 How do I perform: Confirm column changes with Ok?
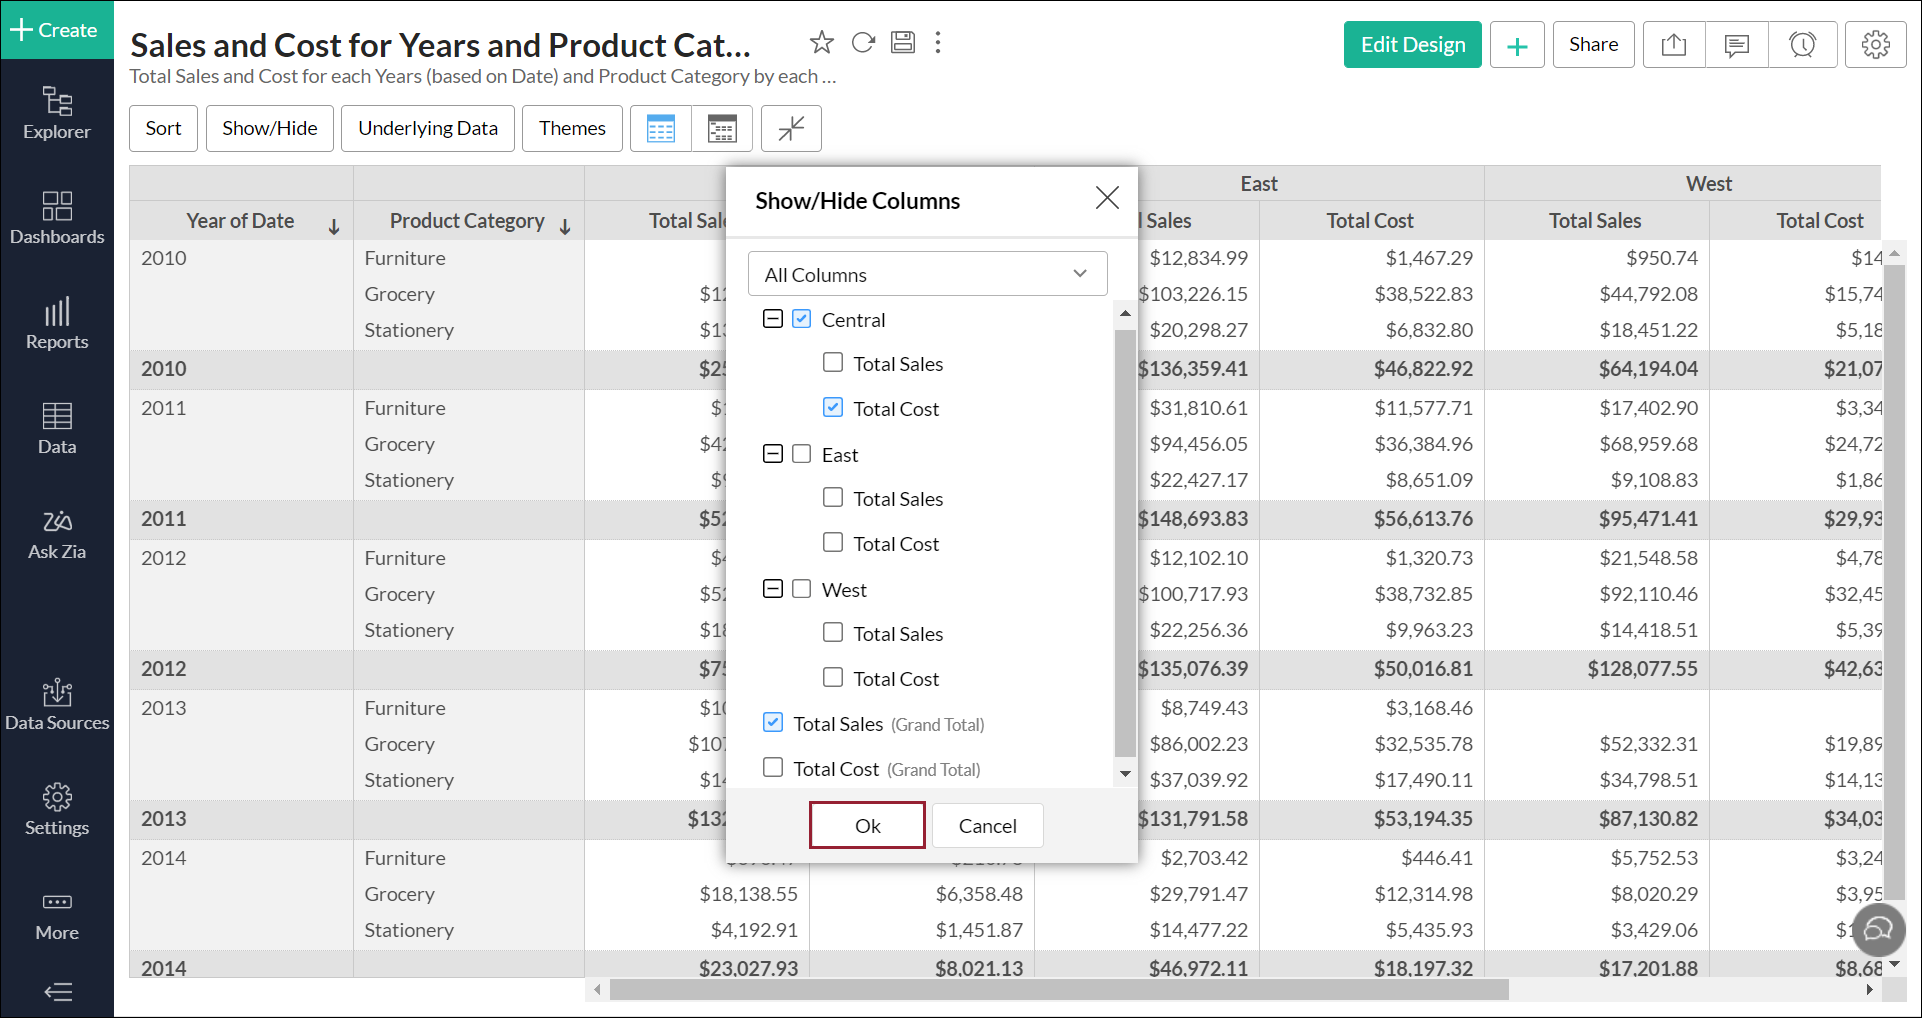(x=866, y=825)
